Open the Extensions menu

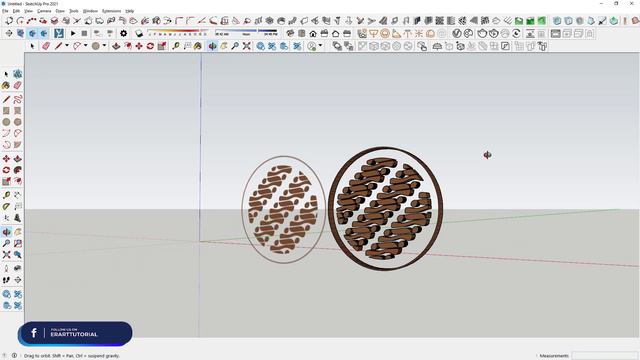click(x=111, y=11)
